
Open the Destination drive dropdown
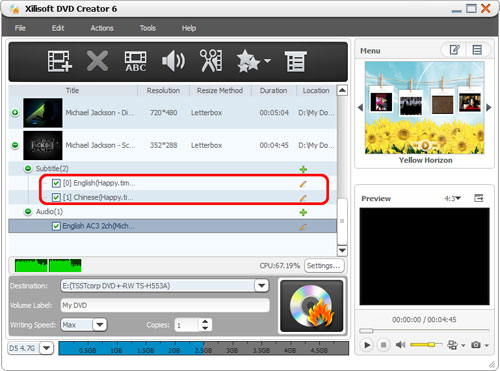(262, 286)
